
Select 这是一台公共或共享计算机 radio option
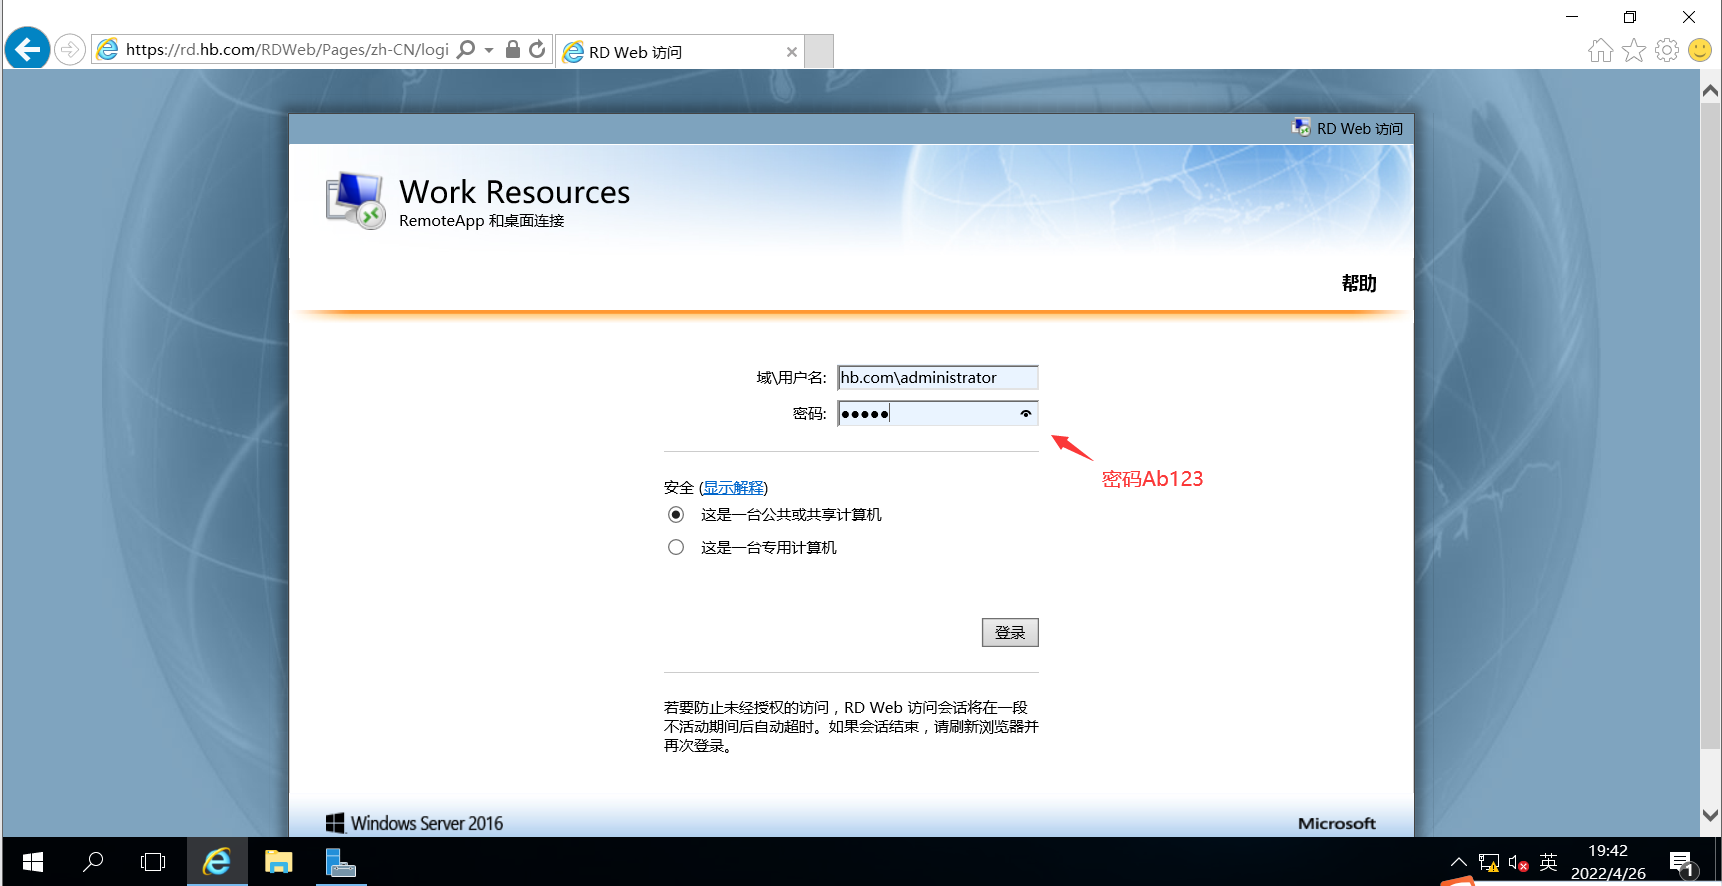(x=676, y=514)
